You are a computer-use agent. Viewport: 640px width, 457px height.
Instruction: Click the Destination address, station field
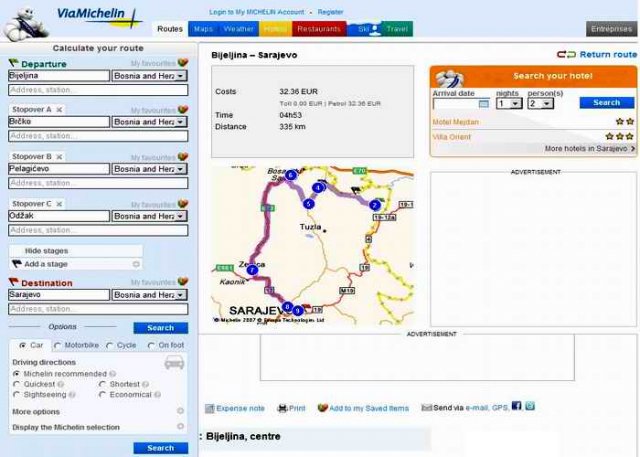coord(98,309)
